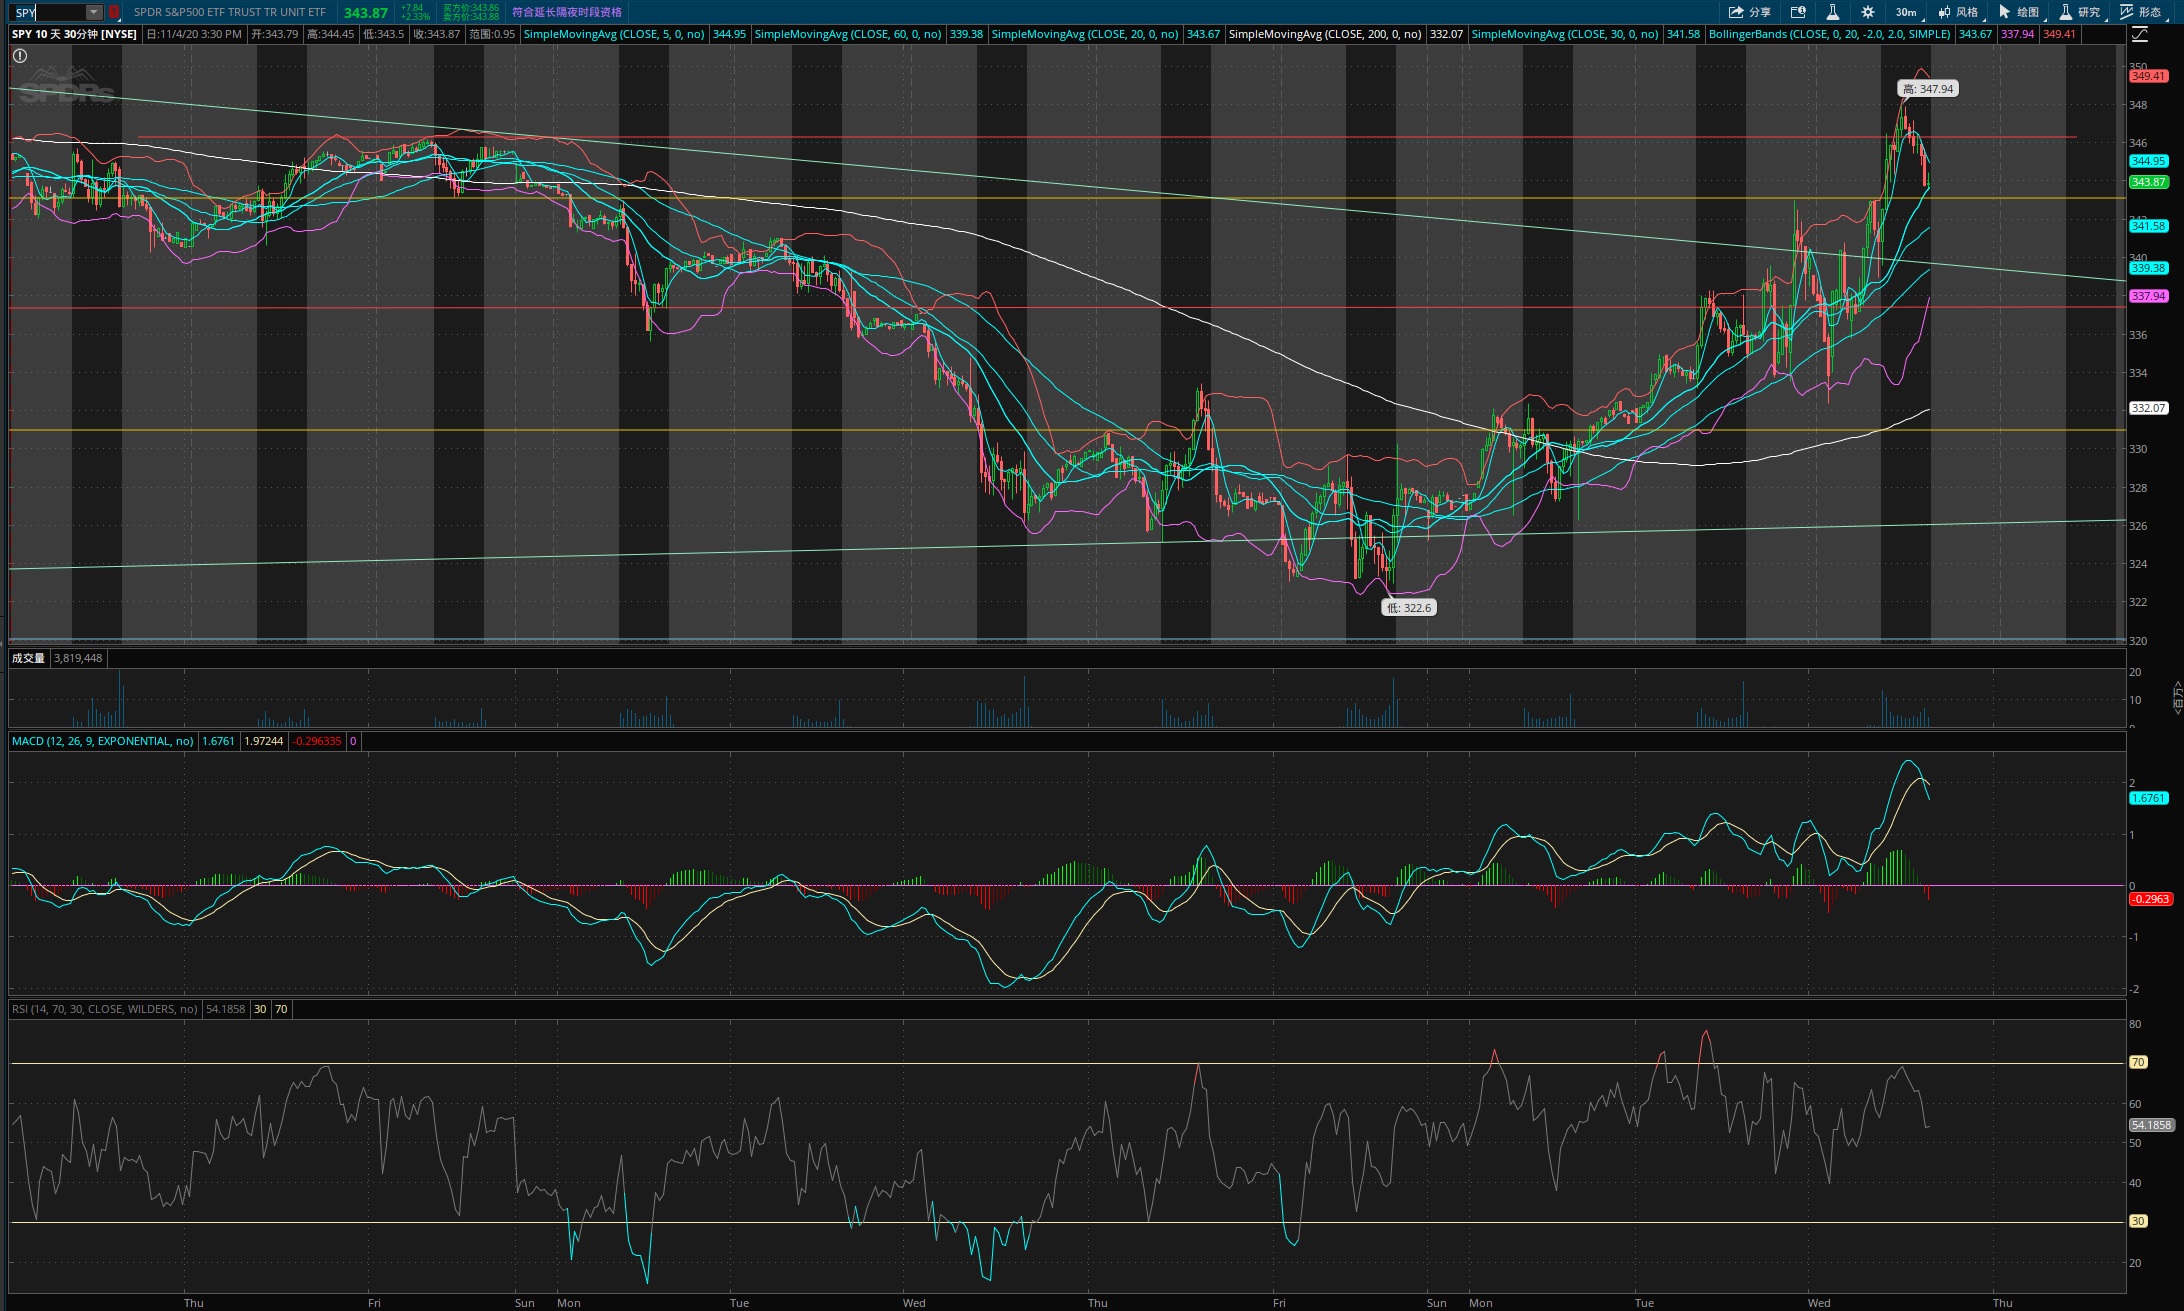
Task: Click the 54.1858 RSI axis value tag
Action: [x=2151, y=1125]
